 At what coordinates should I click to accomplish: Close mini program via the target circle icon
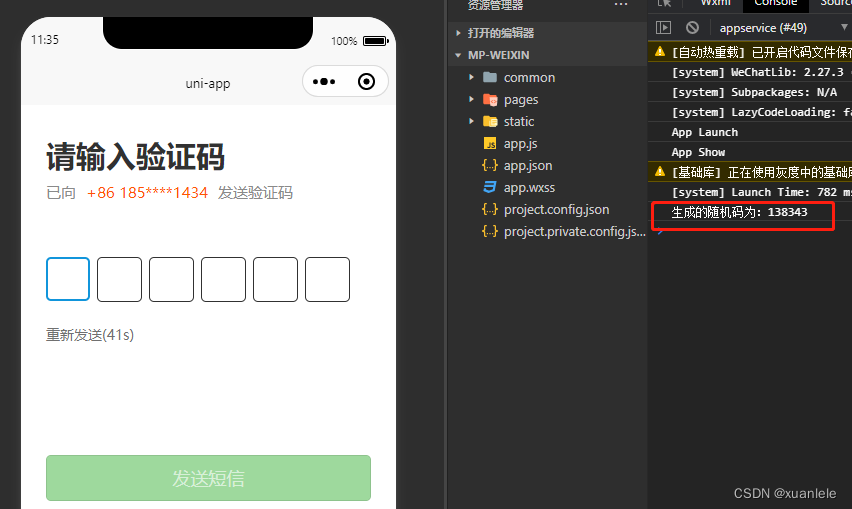click(x=366, y=81)
